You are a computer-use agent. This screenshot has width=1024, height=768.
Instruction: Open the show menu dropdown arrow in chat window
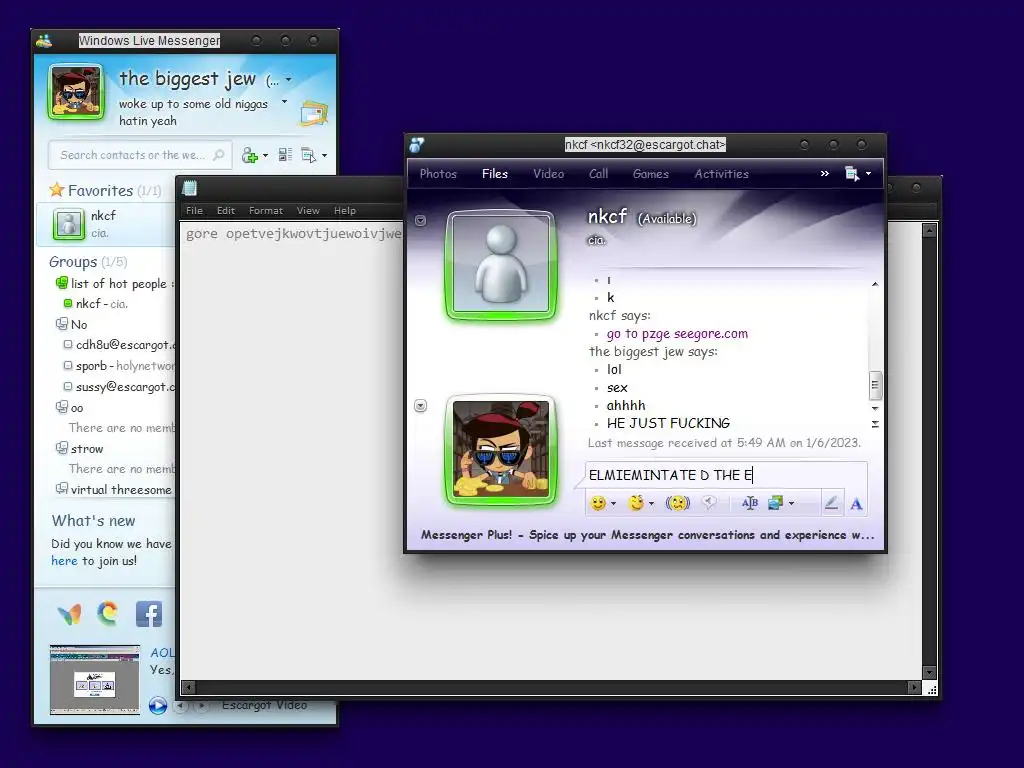coord(868,174)
